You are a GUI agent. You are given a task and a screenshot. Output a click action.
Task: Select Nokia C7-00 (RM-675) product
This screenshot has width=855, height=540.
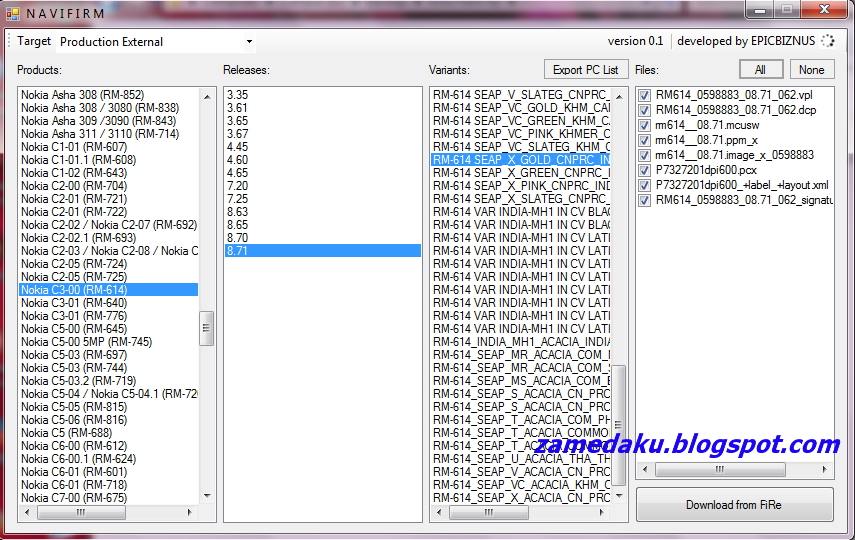109,498
